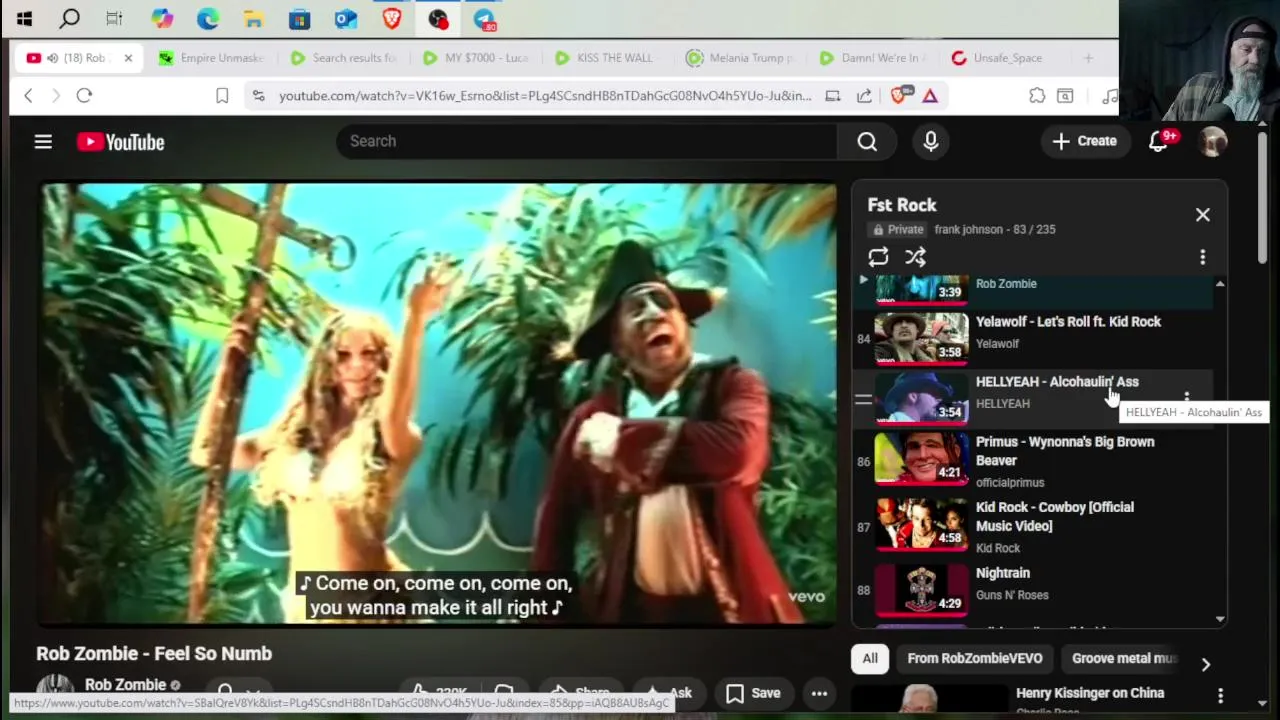Switch to Damn! We're In tab
Screen dimensions: 1280x720
[871, 58]
